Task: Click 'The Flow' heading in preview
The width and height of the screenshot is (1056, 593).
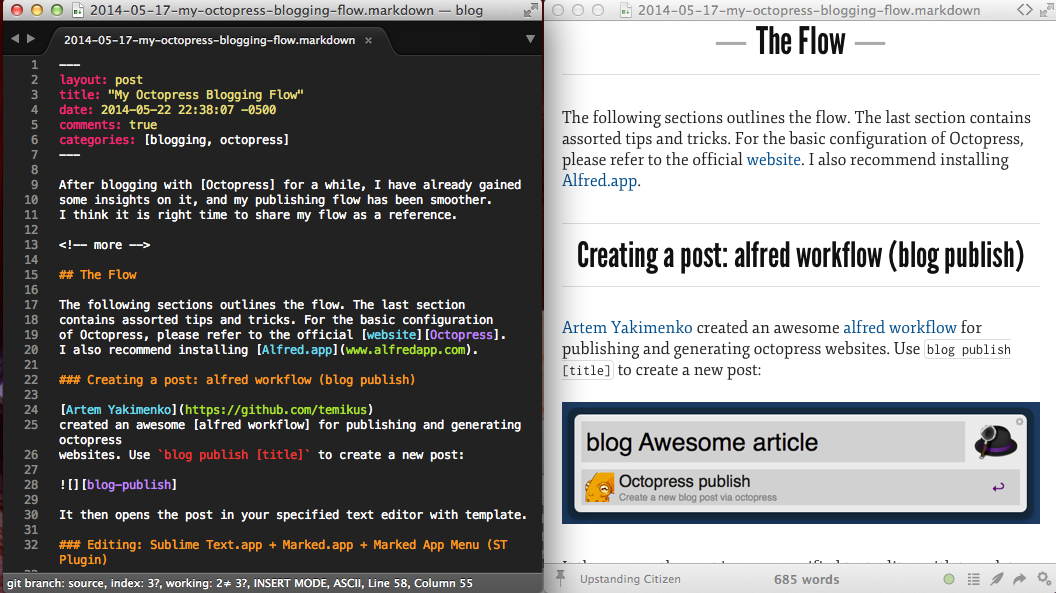Action: coord(800,41)
